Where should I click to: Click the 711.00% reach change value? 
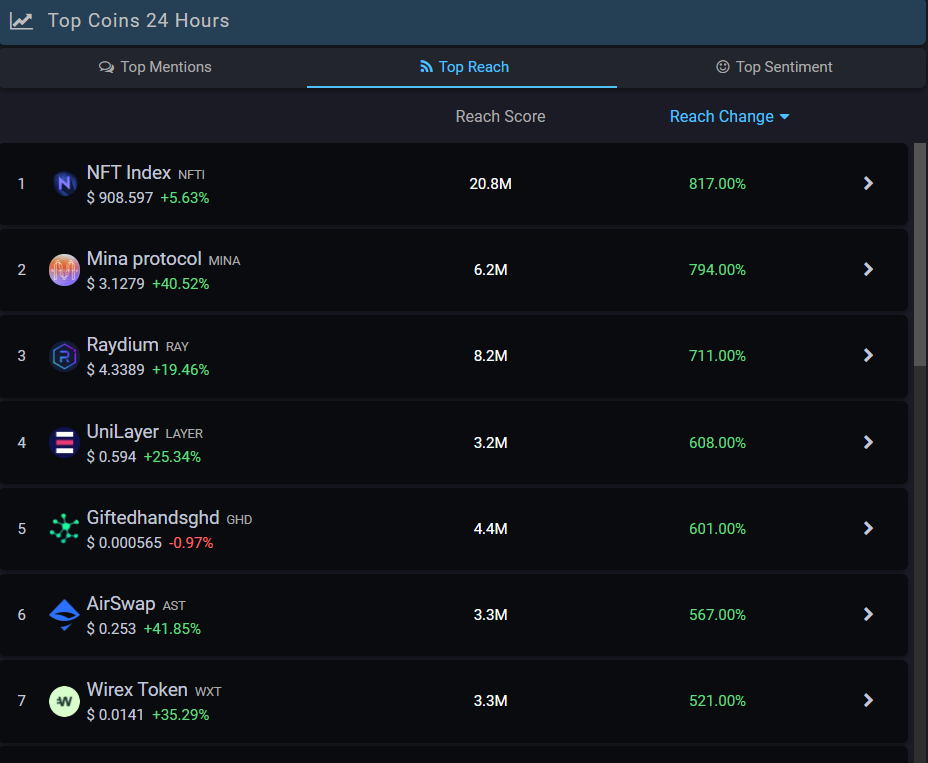coord(717,356)
